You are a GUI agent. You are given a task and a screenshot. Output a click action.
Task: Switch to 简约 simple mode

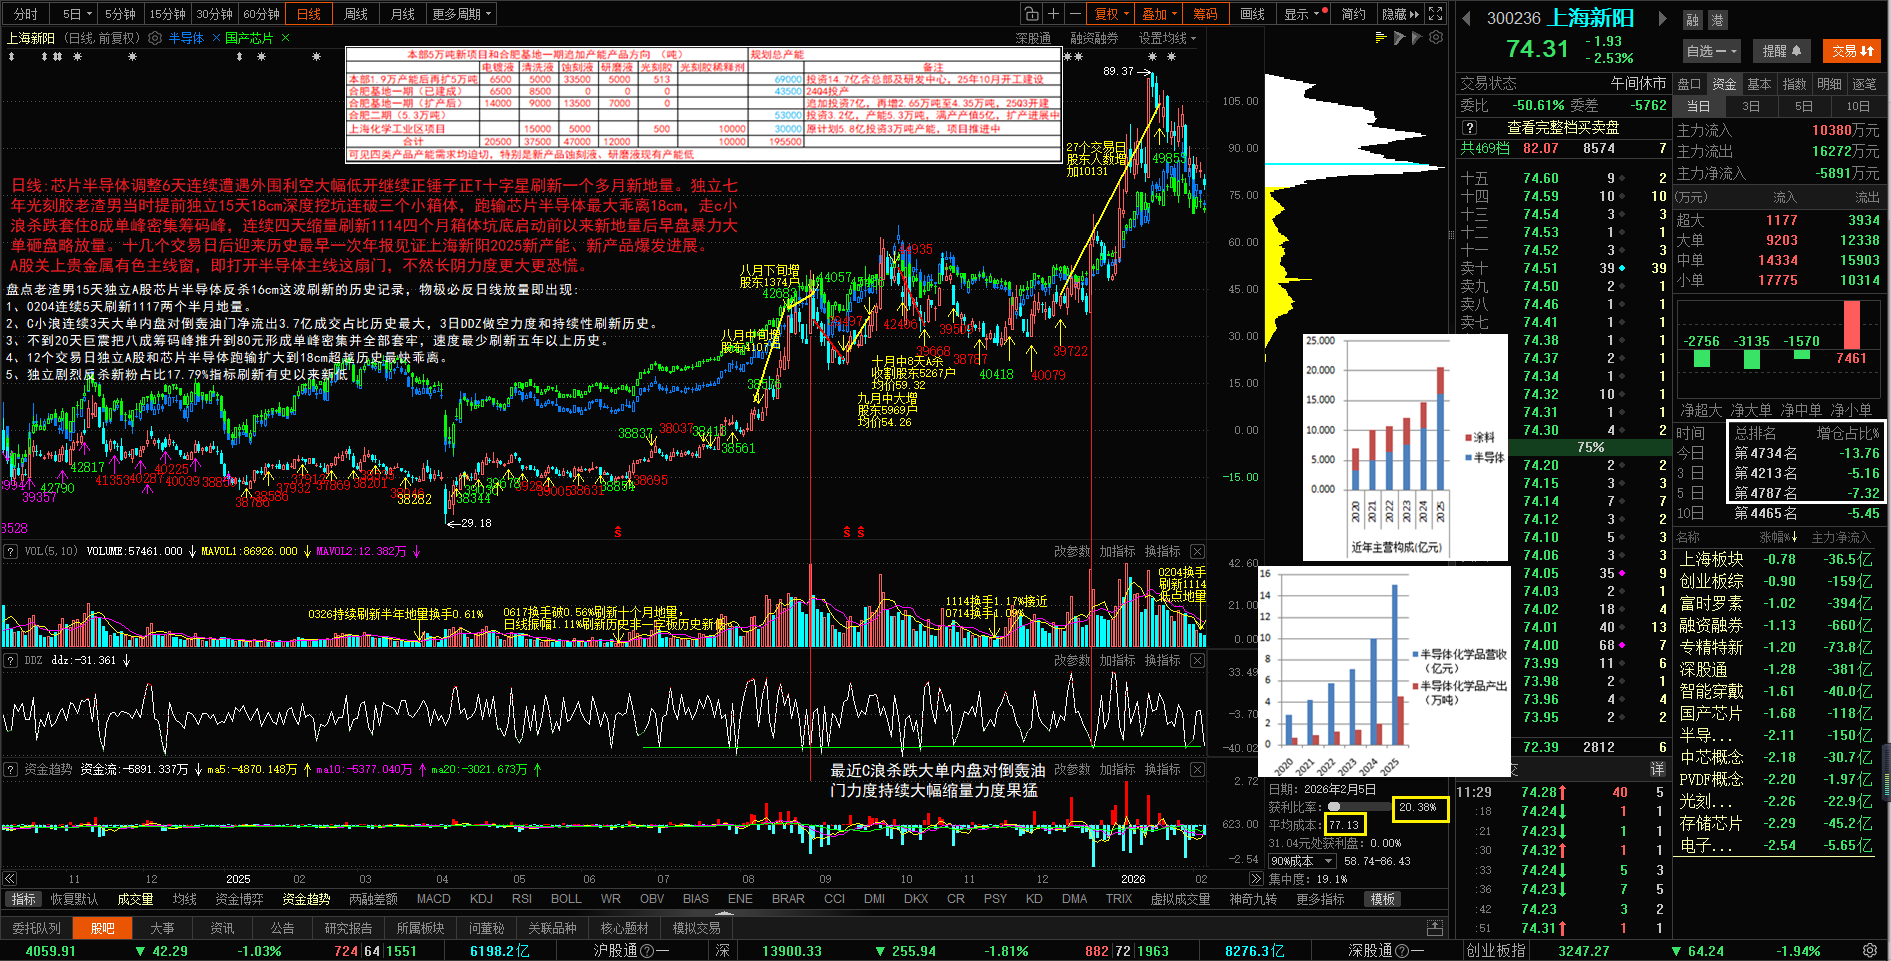[1353, 14]
